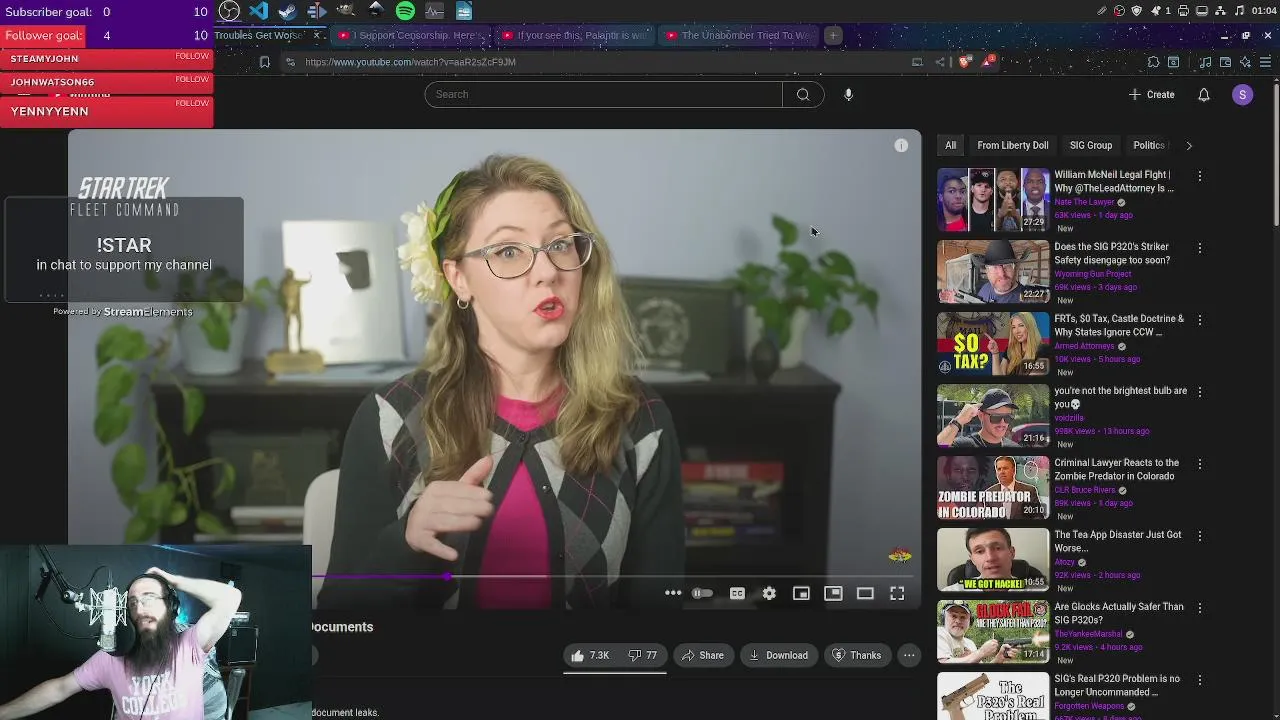Open options menu for SIG's Real P320 Problem

coord(1200,680)
